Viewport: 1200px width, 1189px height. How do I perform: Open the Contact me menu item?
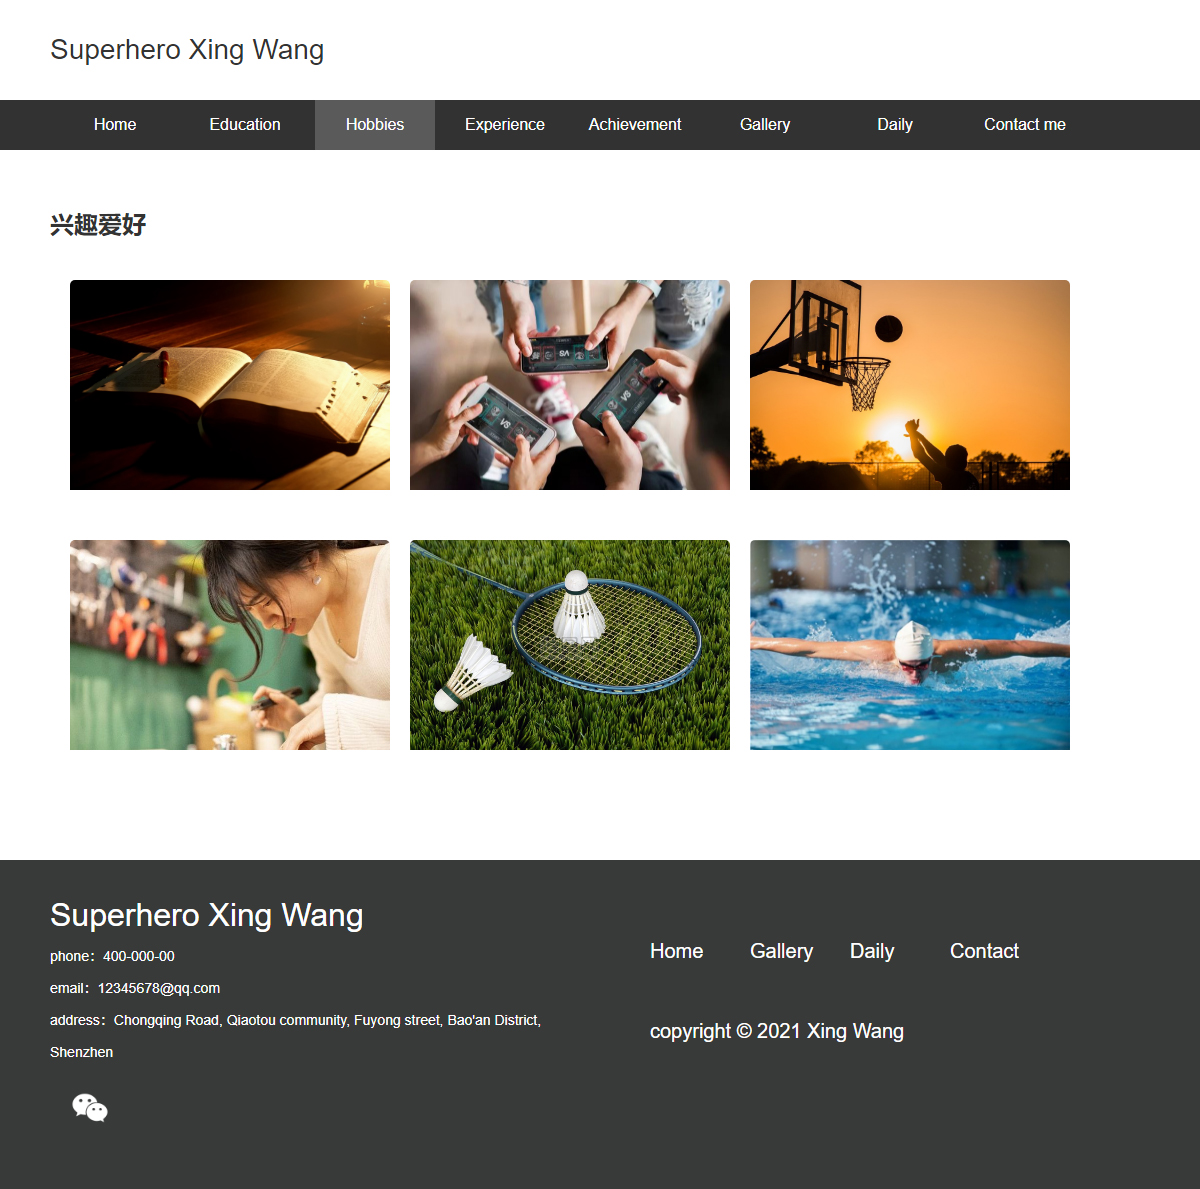tap(1025, 125)
